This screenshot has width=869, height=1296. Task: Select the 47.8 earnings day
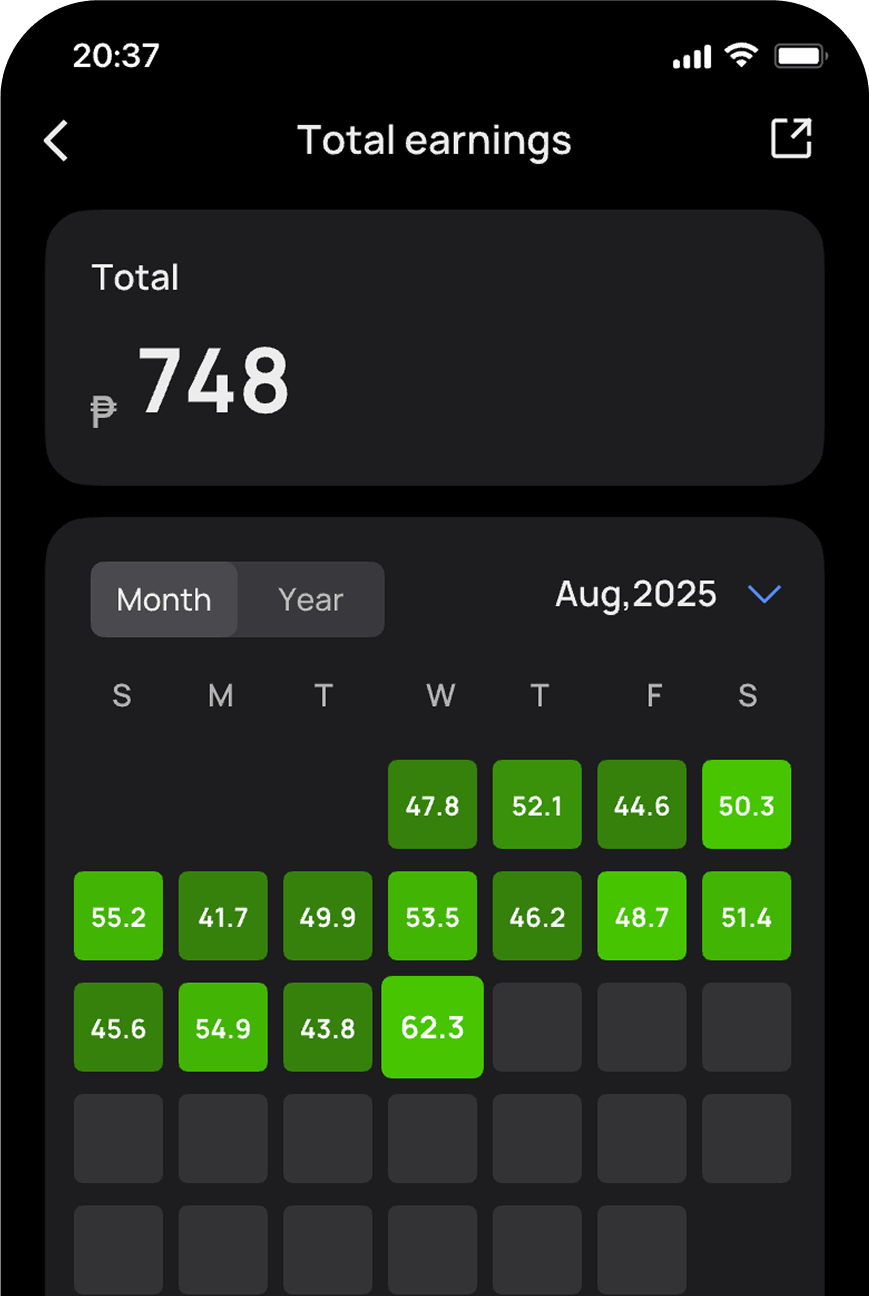coord(432,805)
